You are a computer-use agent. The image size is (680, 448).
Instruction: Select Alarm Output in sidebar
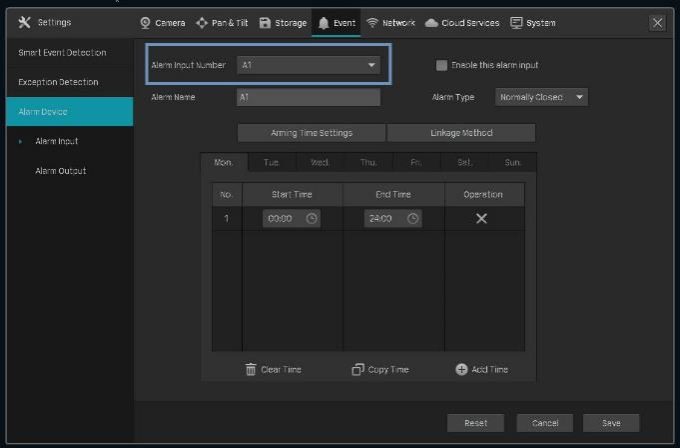click(x=60, y=171)
